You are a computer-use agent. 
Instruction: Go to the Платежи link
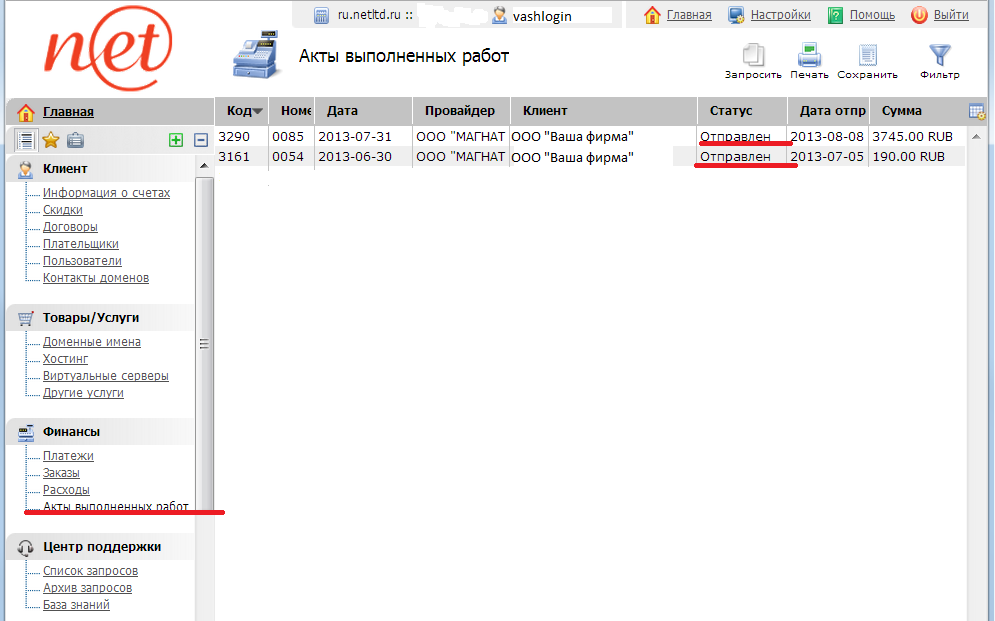(68, 456)
